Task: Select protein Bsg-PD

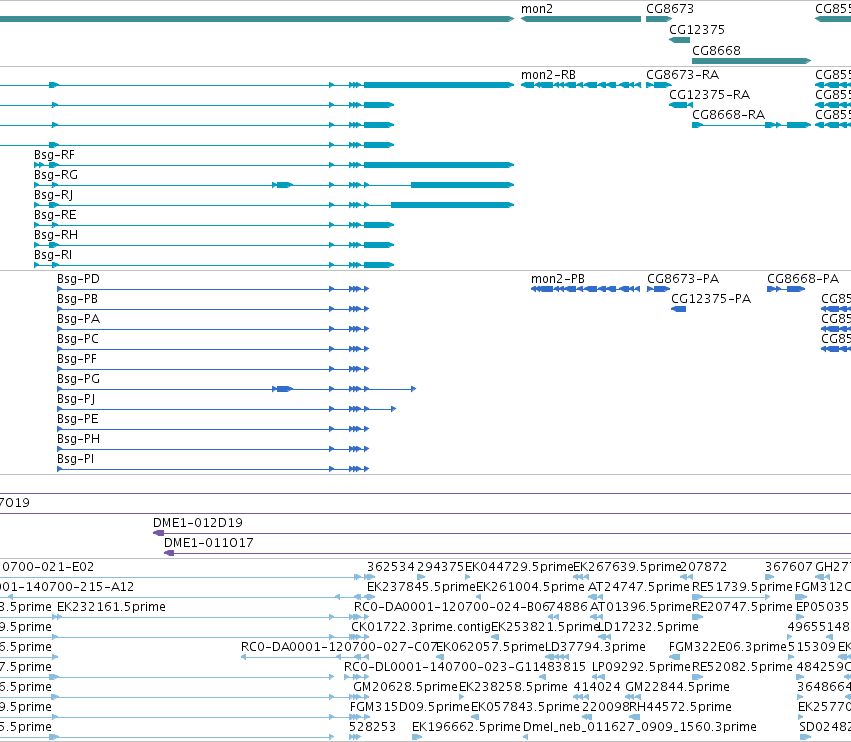Action: coord(78,279)
